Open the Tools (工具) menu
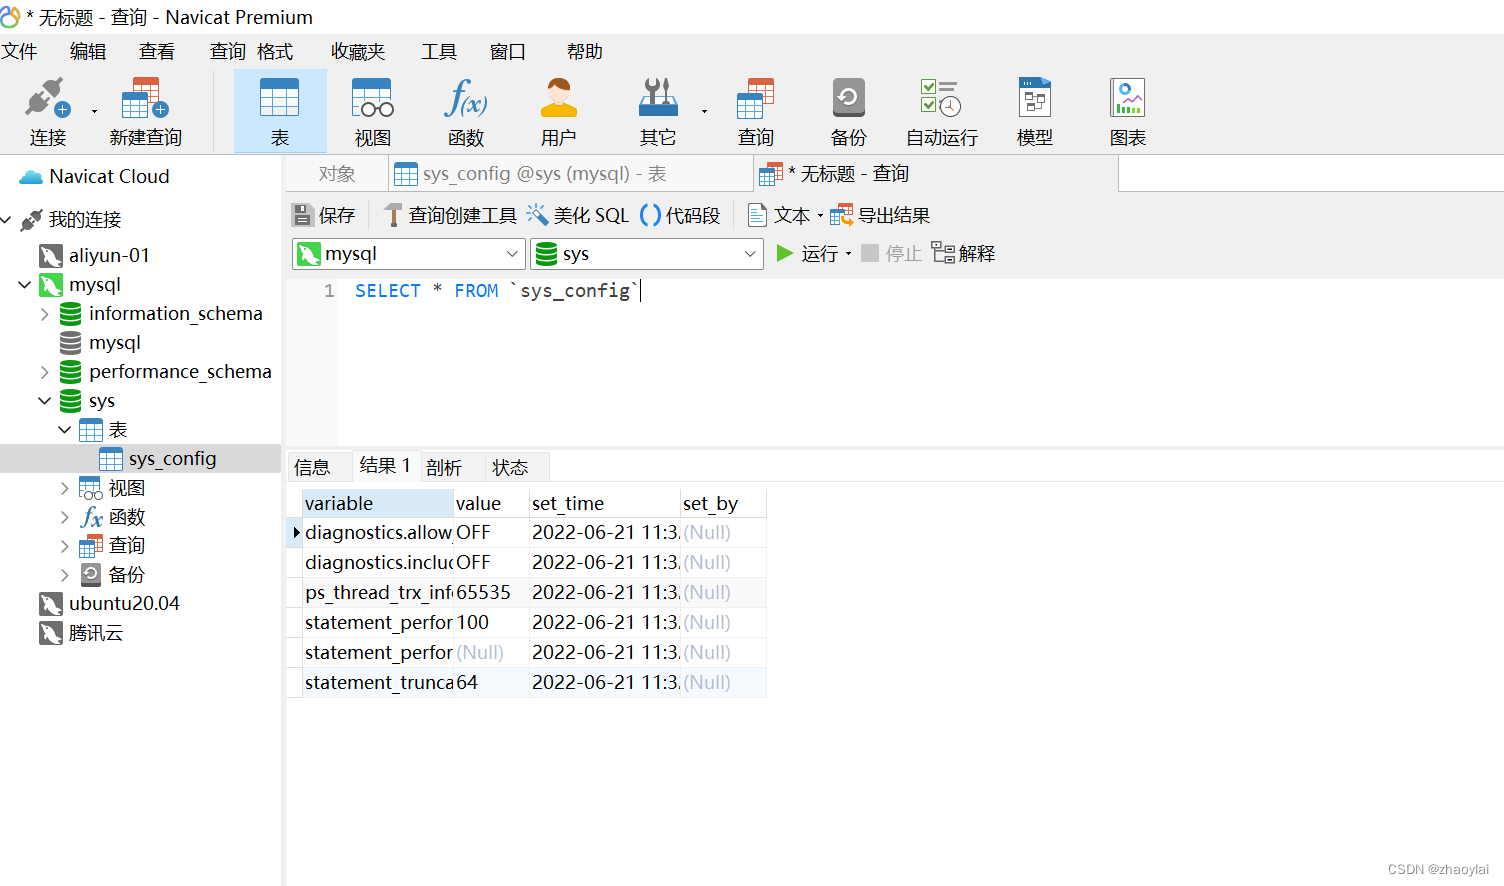Screen dimensions: 1504x886 (x=439, y=52)
